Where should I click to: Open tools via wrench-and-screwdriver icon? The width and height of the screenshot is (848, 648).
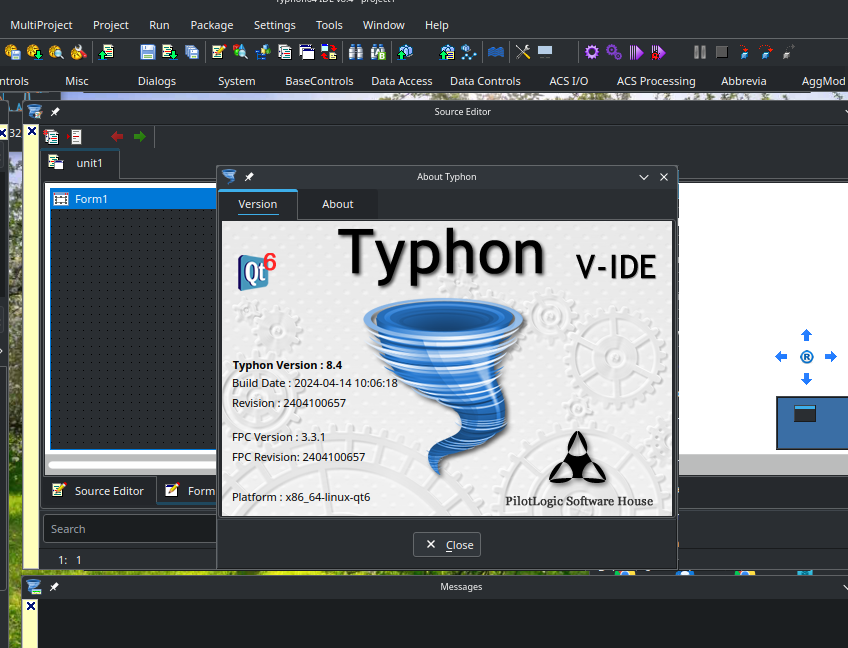523,52
